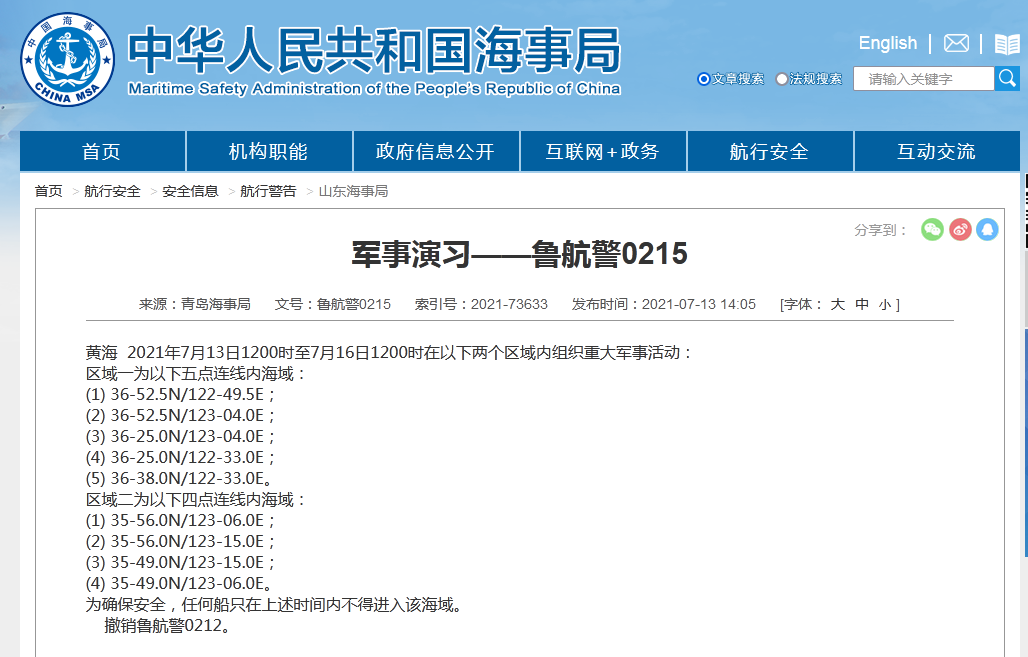Viewport: 1028px width, 657px height.
Task: Share article via red Weibo icon
Action: coord(960,230)
